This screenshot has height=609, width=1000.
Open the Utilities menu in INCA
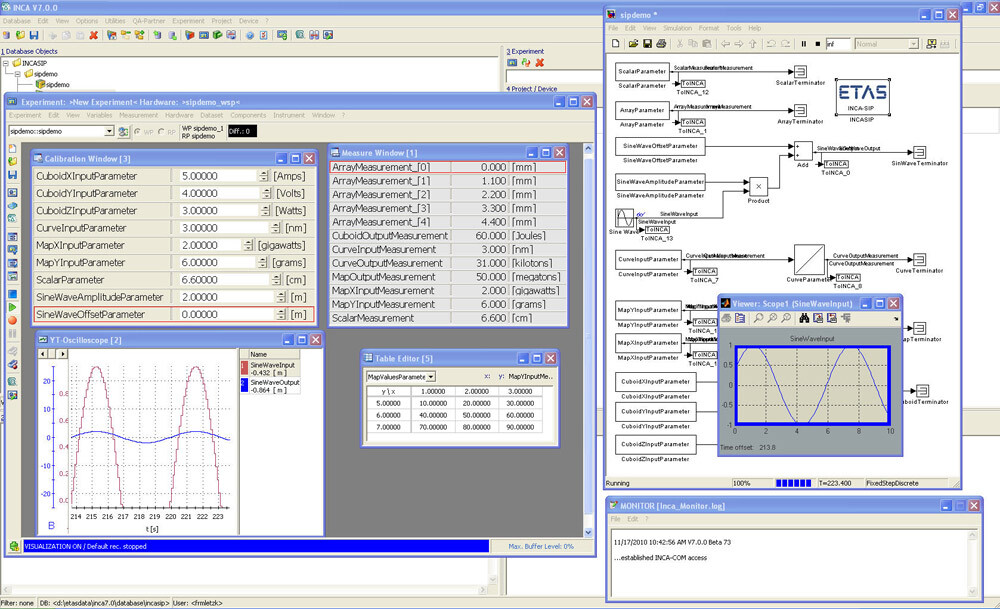115,21
